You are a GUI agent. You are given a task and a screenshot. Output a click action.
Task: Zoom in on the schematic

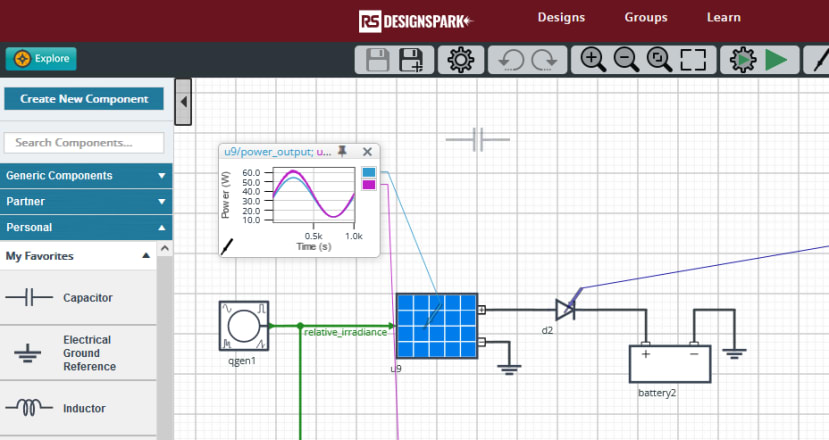(593, 60)
